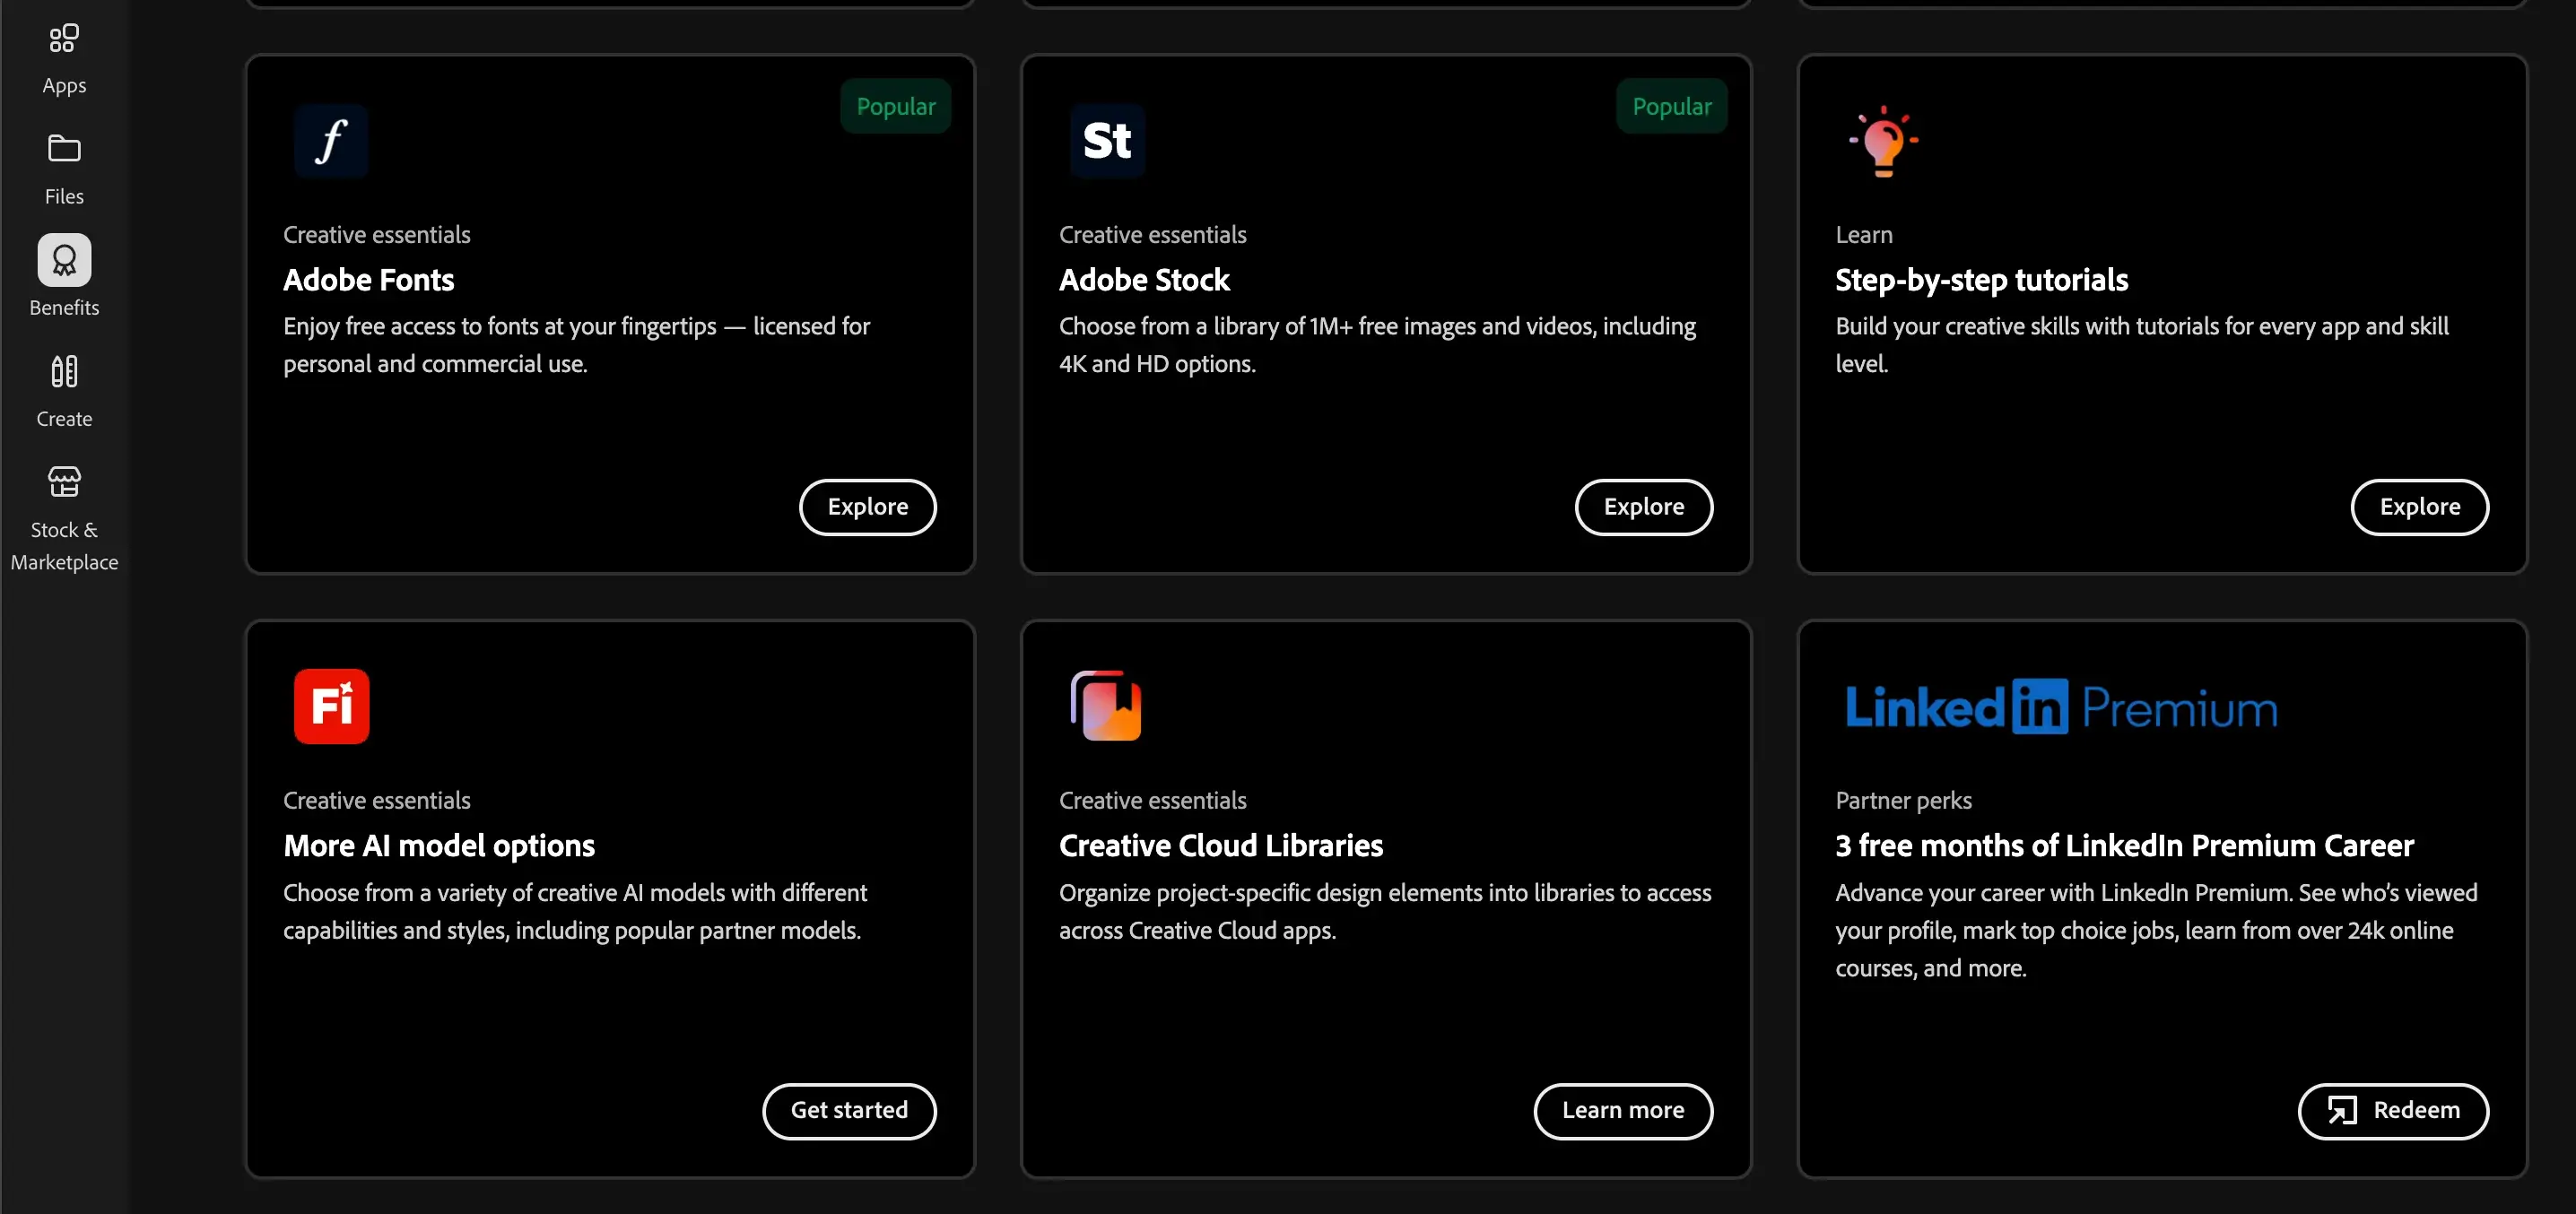Open the Files folder icon
The height and width of the screenshot is (1214, 2576).
click(64, 149)
